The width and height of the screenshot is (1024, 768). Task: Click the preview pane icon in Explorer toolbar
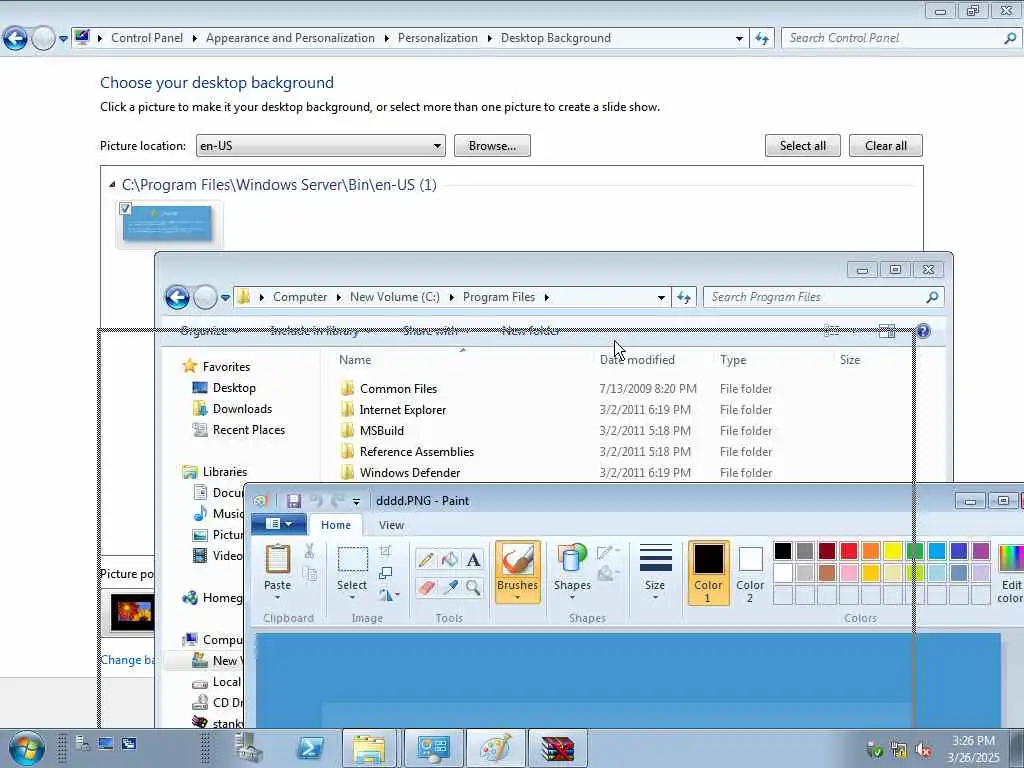point(887,331)
